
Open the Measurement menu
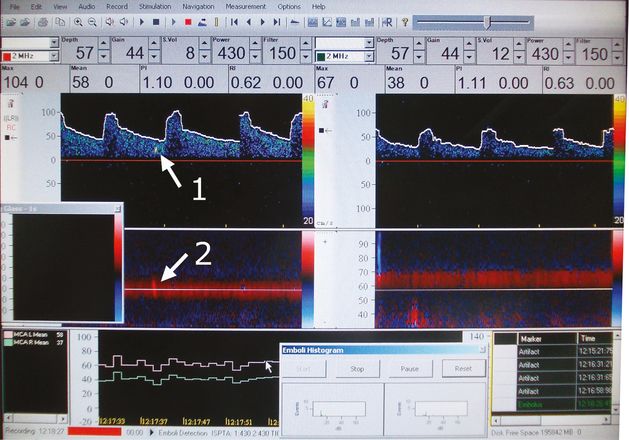[245, 6]
